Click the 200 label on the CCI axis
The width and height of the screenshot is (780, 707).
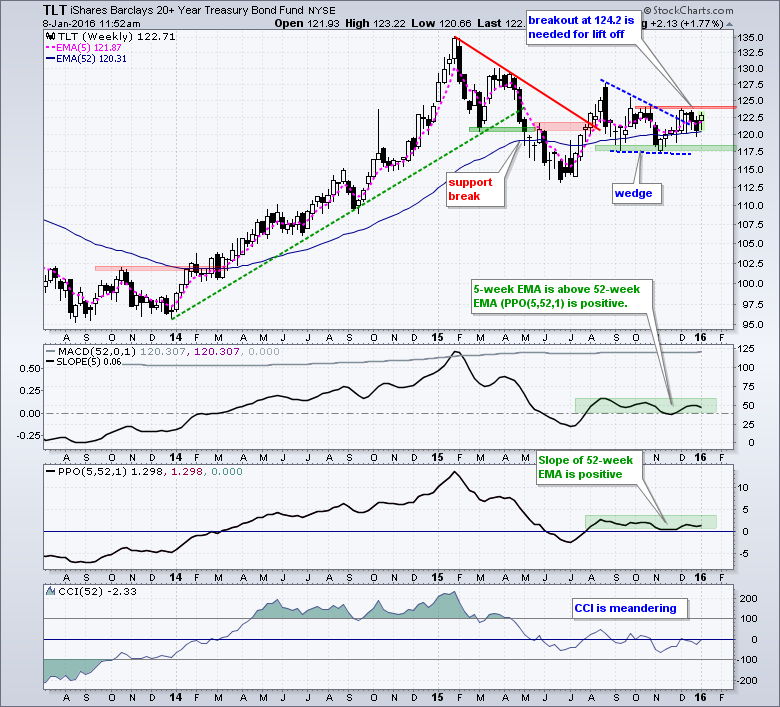748,599
